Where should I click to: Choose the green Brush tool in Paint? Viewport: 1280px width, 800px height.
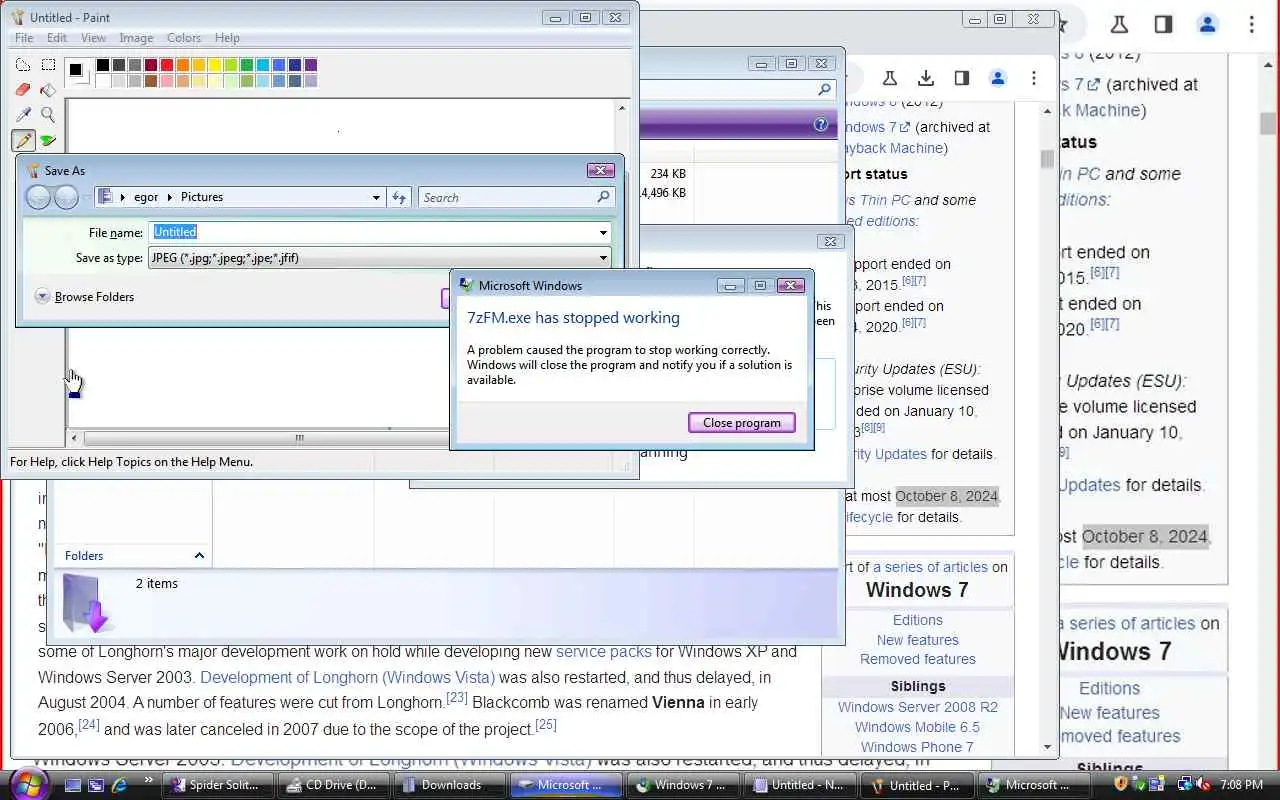(x=48, y=141)
